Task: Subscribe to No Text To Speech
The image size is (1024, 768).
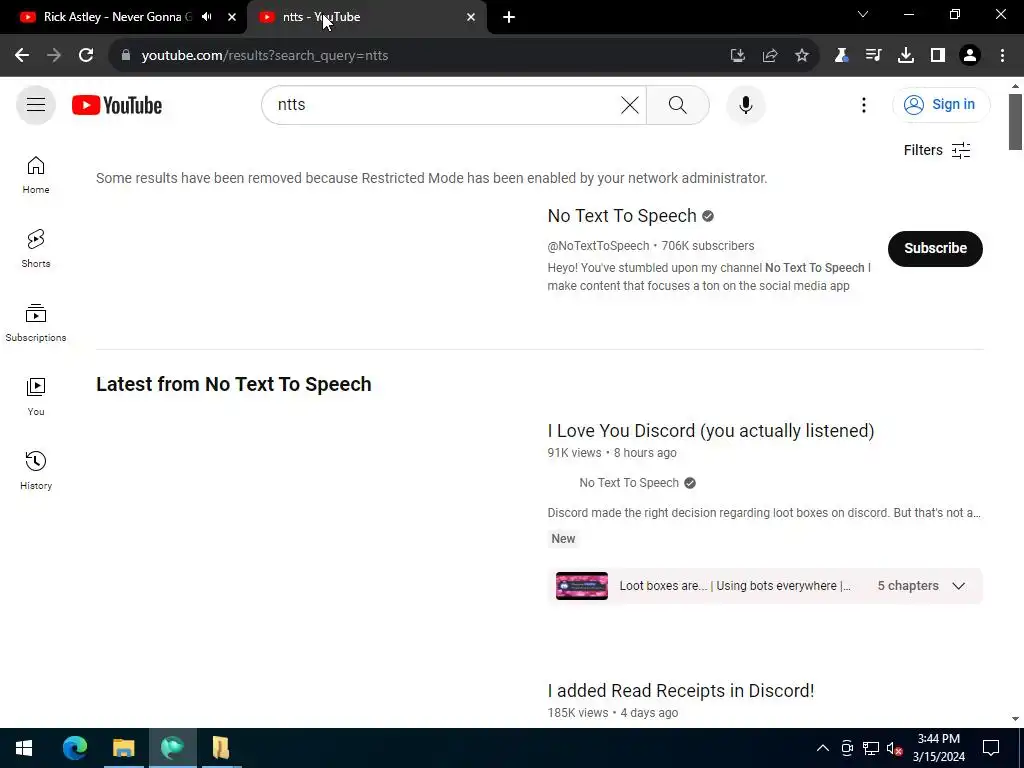Action: pos(935,248)
